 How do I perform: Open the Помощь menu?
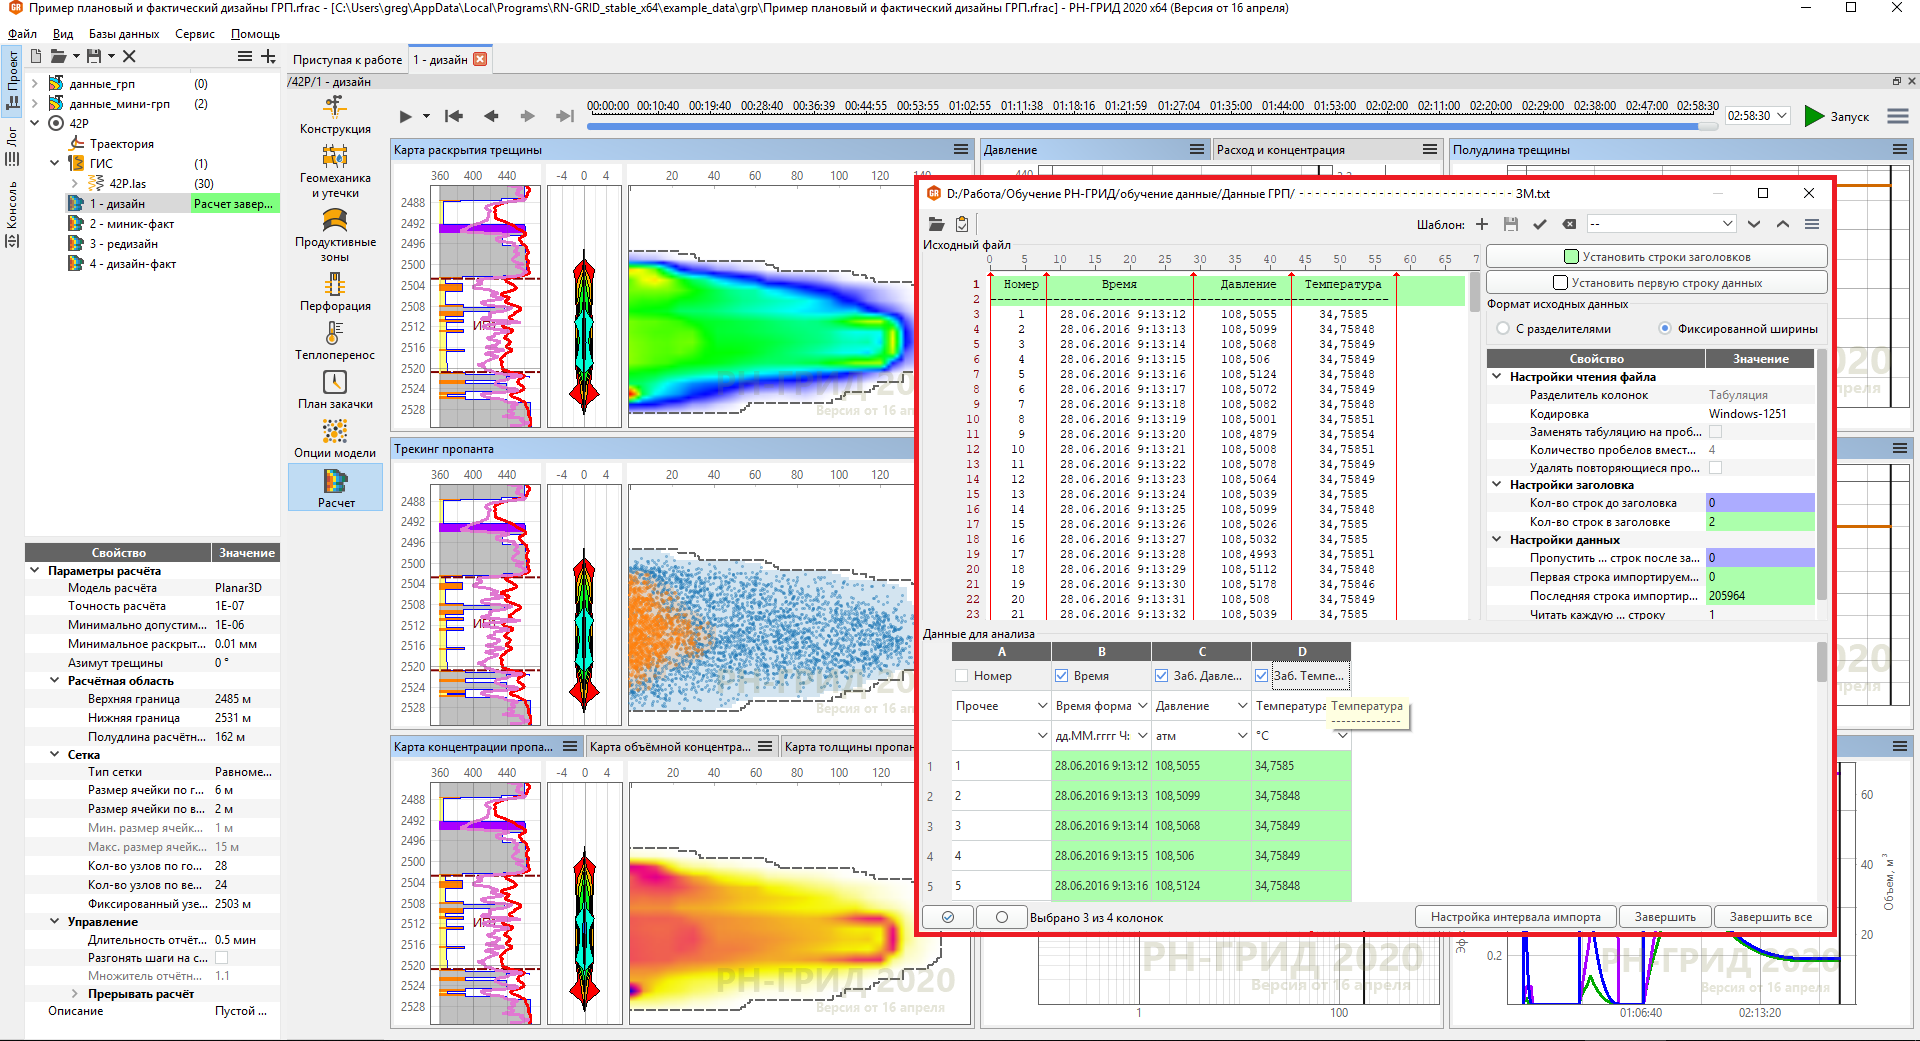tap(256, 34)
